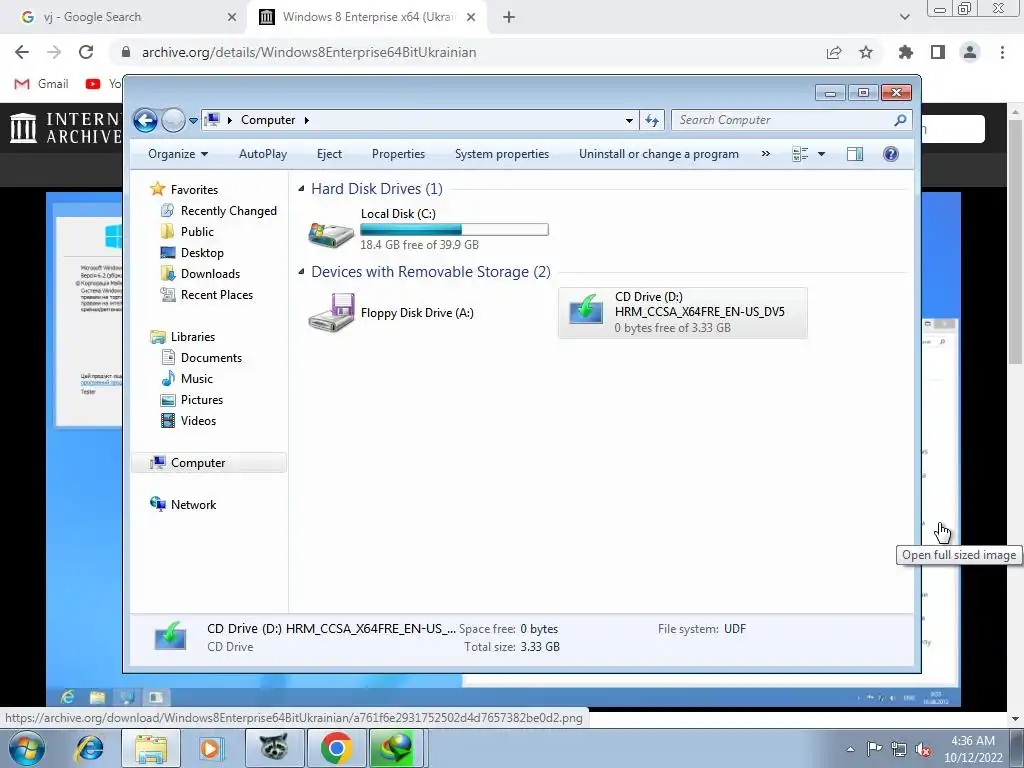Click the refresh button beside the address bar

click(x=652, y=120)
